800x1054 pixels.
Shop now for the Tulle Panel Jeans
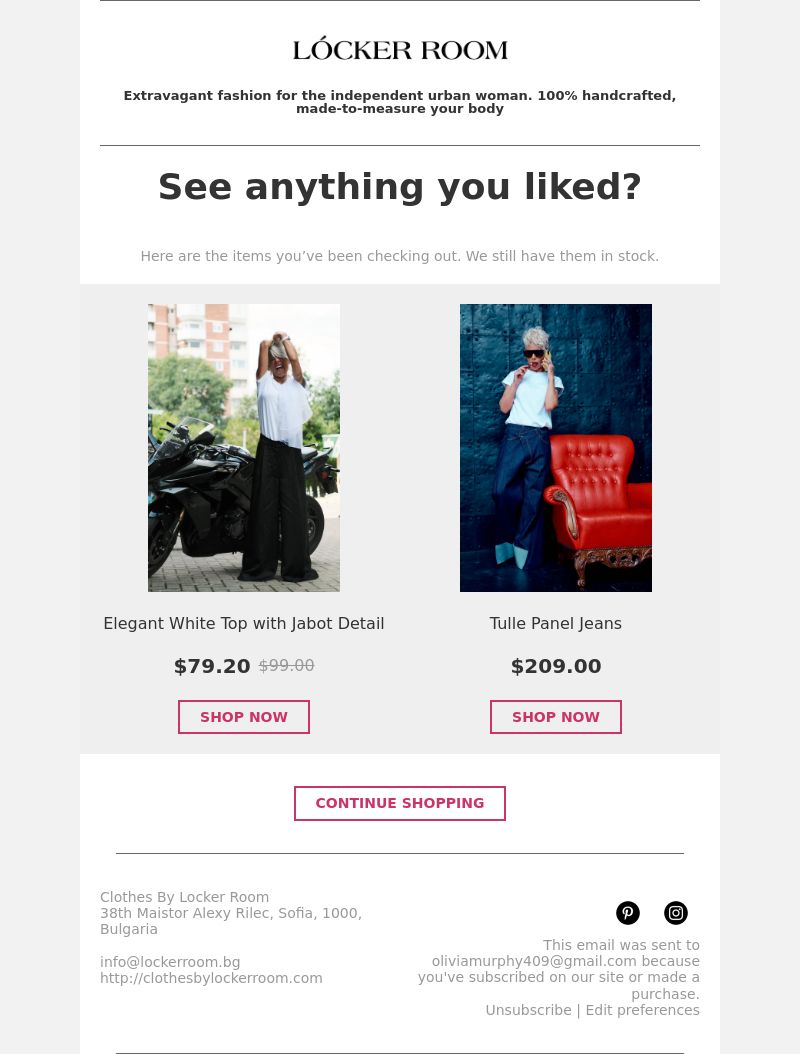[x=555, y=717]
